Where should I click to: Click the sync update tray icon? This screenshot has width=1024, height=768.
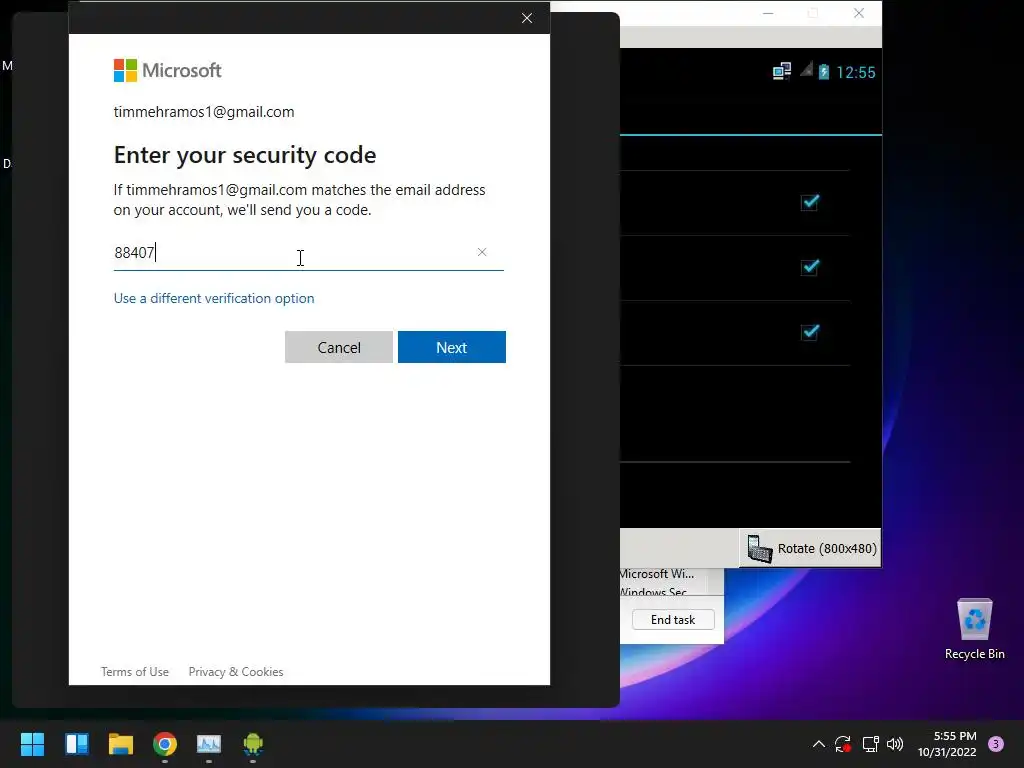[842, 744]
